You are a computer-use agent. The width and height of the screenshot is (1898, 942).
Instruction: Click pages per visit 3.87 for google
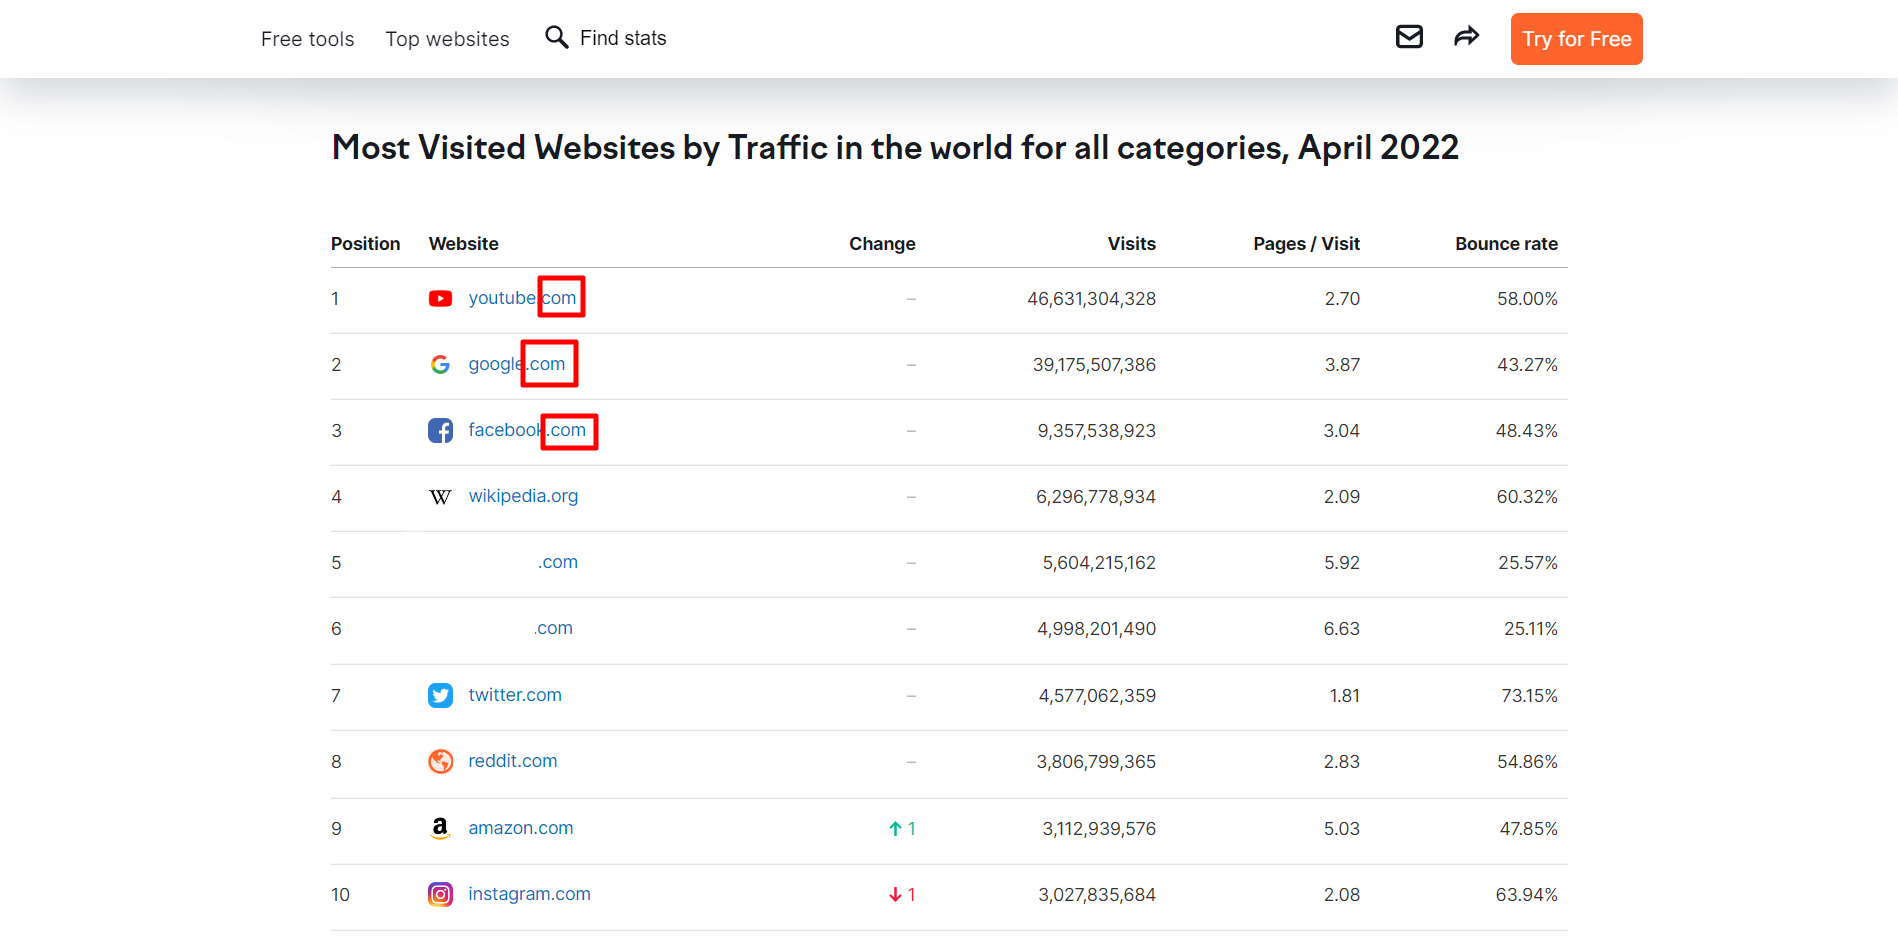[1342, 365]
